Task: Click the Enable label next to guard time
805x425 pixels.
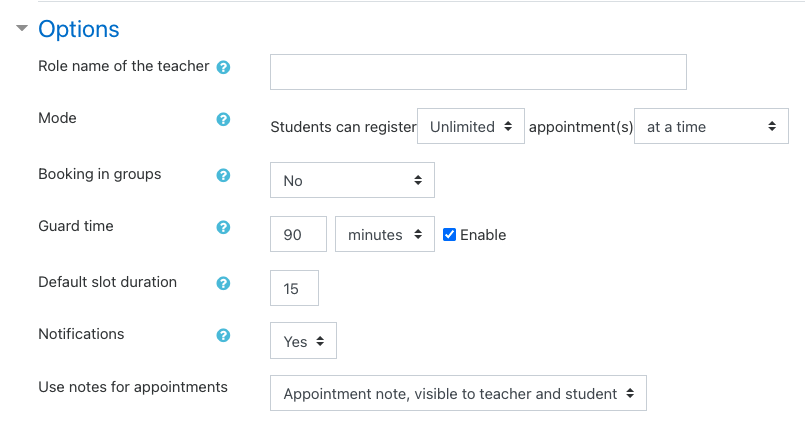Action: pyautogui.click(x=483, y=235)
